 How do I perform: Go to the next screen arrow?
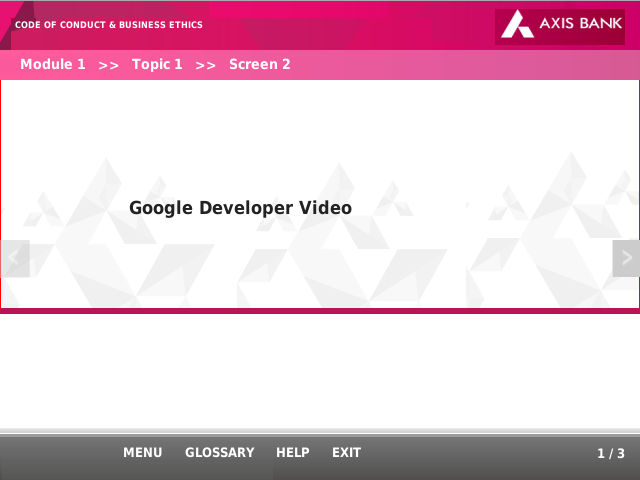pyautogui.click(x=626, y=258)
